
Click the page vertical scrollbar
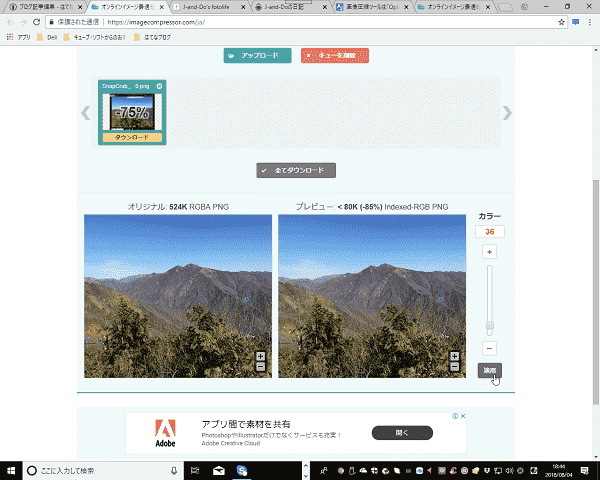click(x=596, y=292)
